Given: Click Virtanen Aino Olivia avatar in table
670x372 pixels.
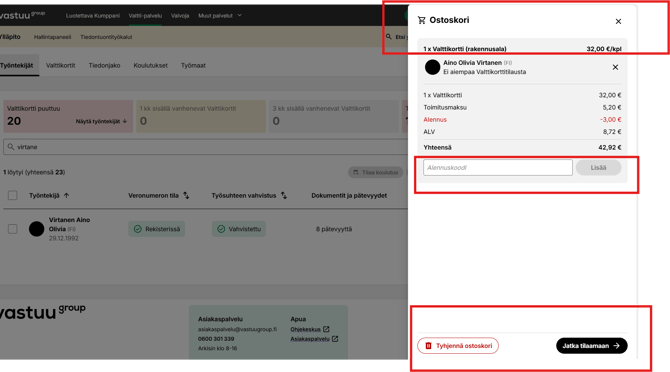Looking at the screenshot, I should [36, 229].
